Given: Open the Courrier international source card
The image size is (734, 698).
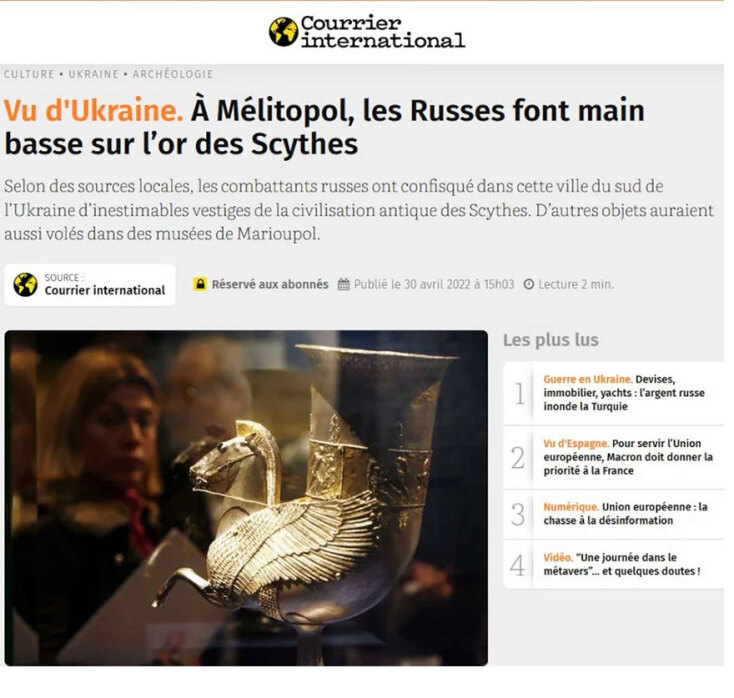Looking at the screenshot, I should pyautogui.click(x=90, y=285).
